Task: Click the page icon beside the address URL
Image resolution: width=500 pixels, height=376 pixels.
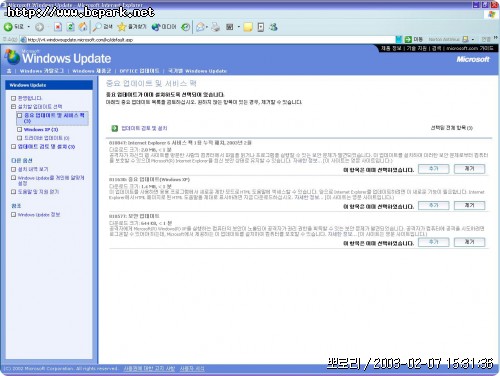Action: (23, 40)
